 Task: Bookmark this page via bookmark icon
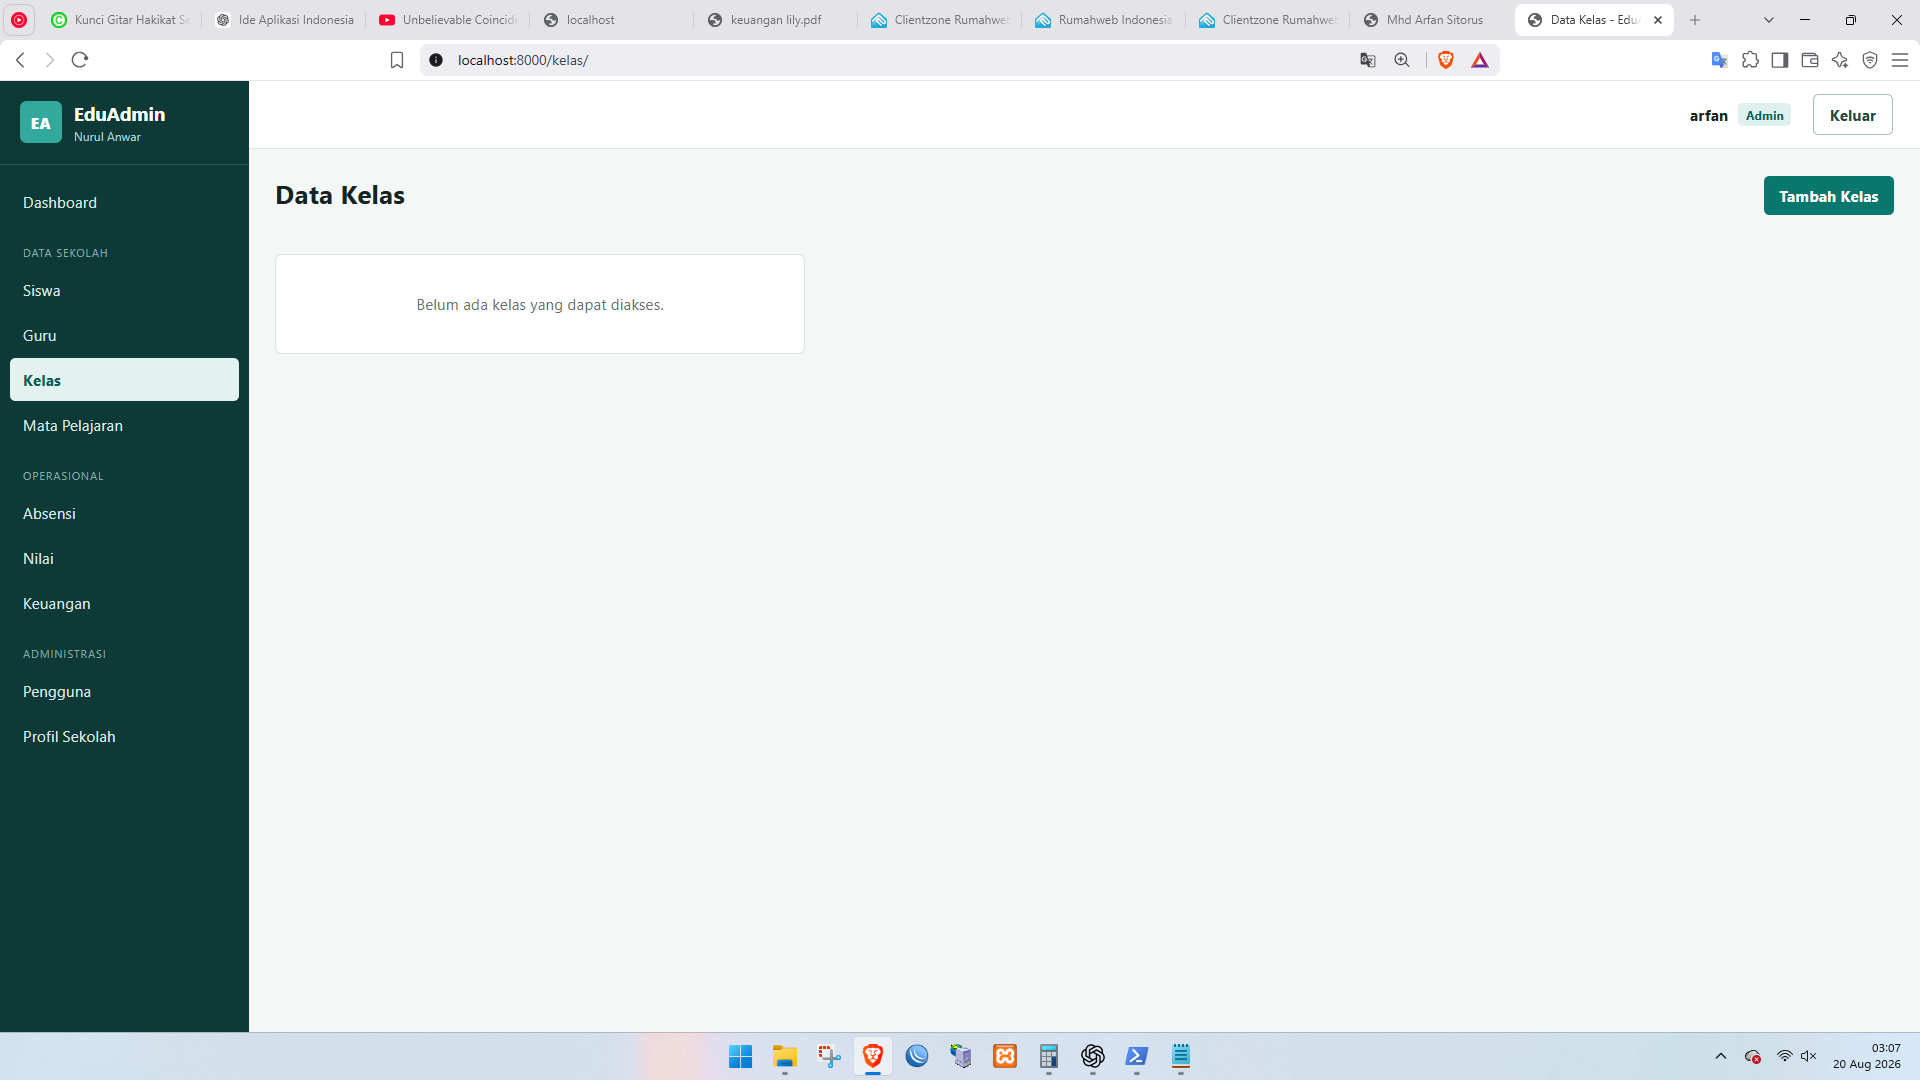[x=397, y=60]
